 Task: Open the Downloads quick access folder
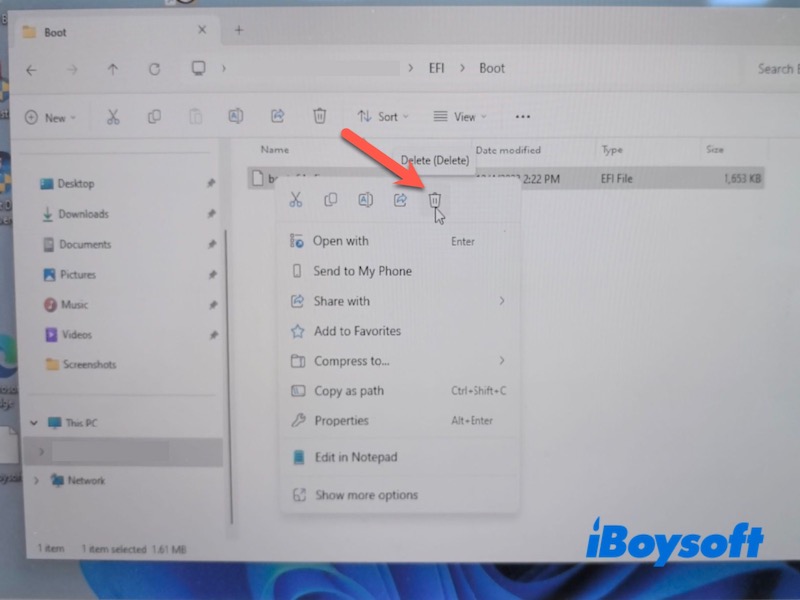point(83,214)
